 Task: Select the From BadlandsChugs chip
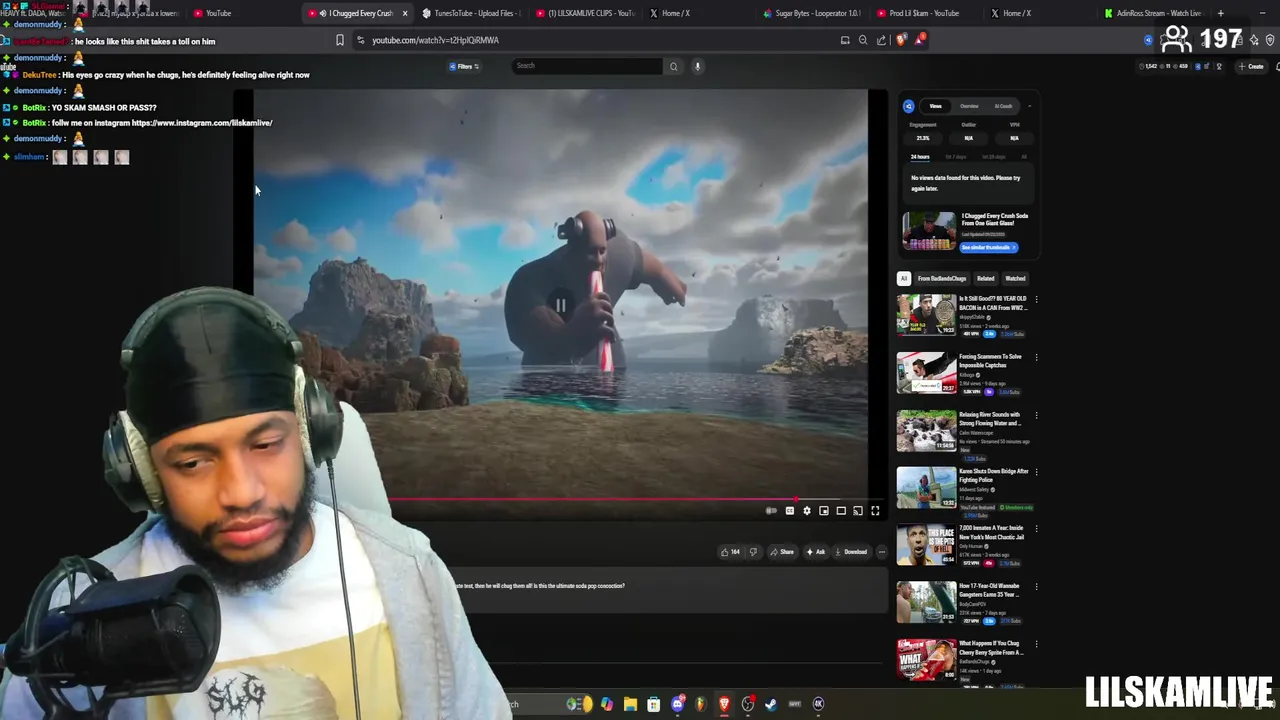click(x=942, y=279)
